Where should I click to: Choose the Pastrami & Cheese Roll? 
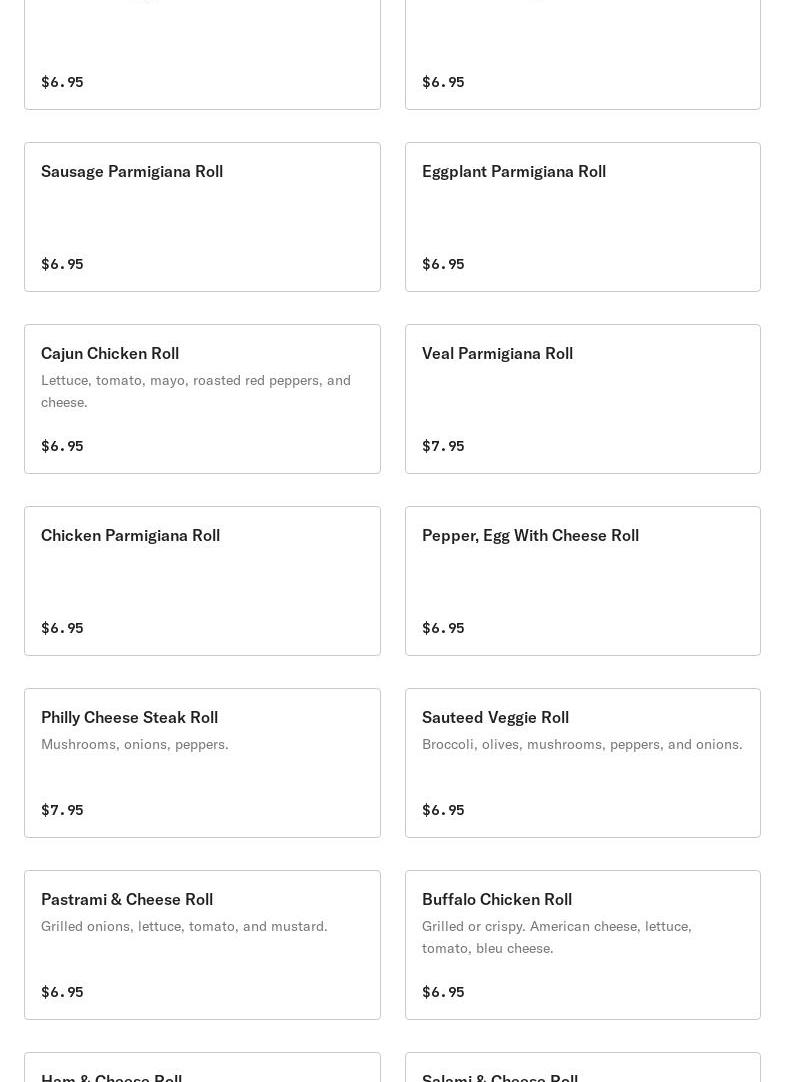[x=202, y=945]
